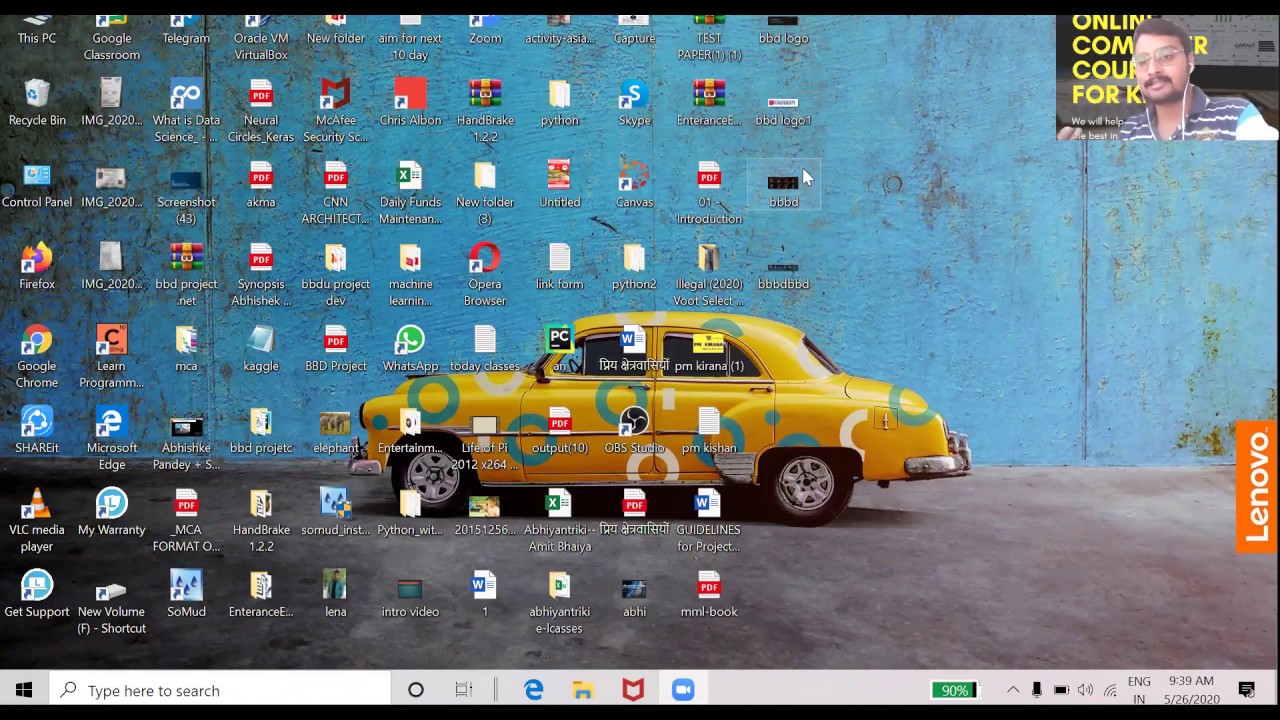This screenshot has height=720, width=1280.
Task: Open the SHAREit desktop icon
Action: [x=37, y=431]
